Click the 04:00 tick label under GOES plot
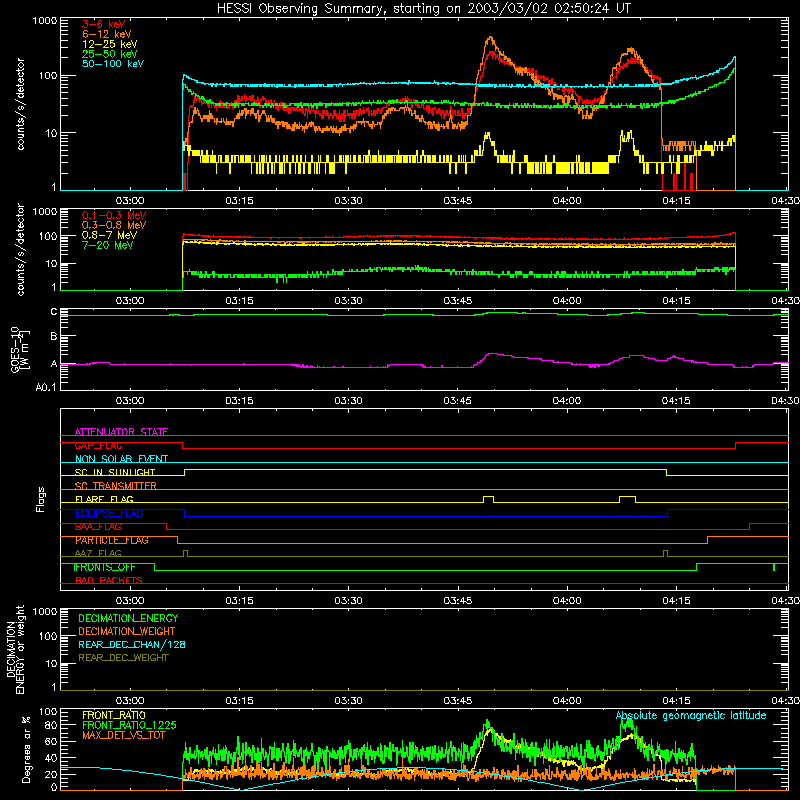The height and width of the screenshot is (800, 800). 567,401
